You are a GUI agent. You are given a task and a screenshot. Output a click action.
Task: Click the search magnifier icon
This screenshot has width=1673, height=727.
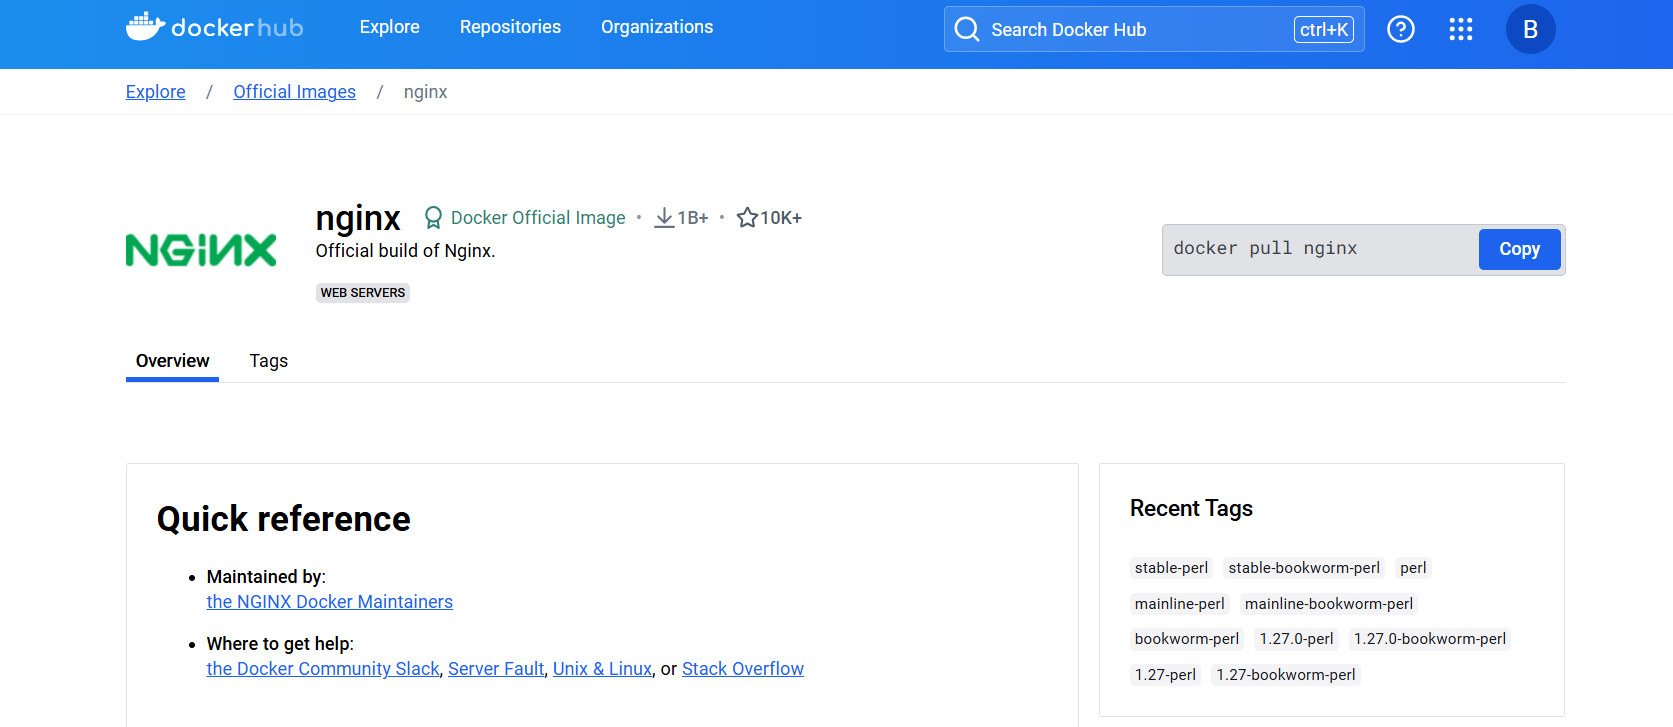(x=967, y=29)
